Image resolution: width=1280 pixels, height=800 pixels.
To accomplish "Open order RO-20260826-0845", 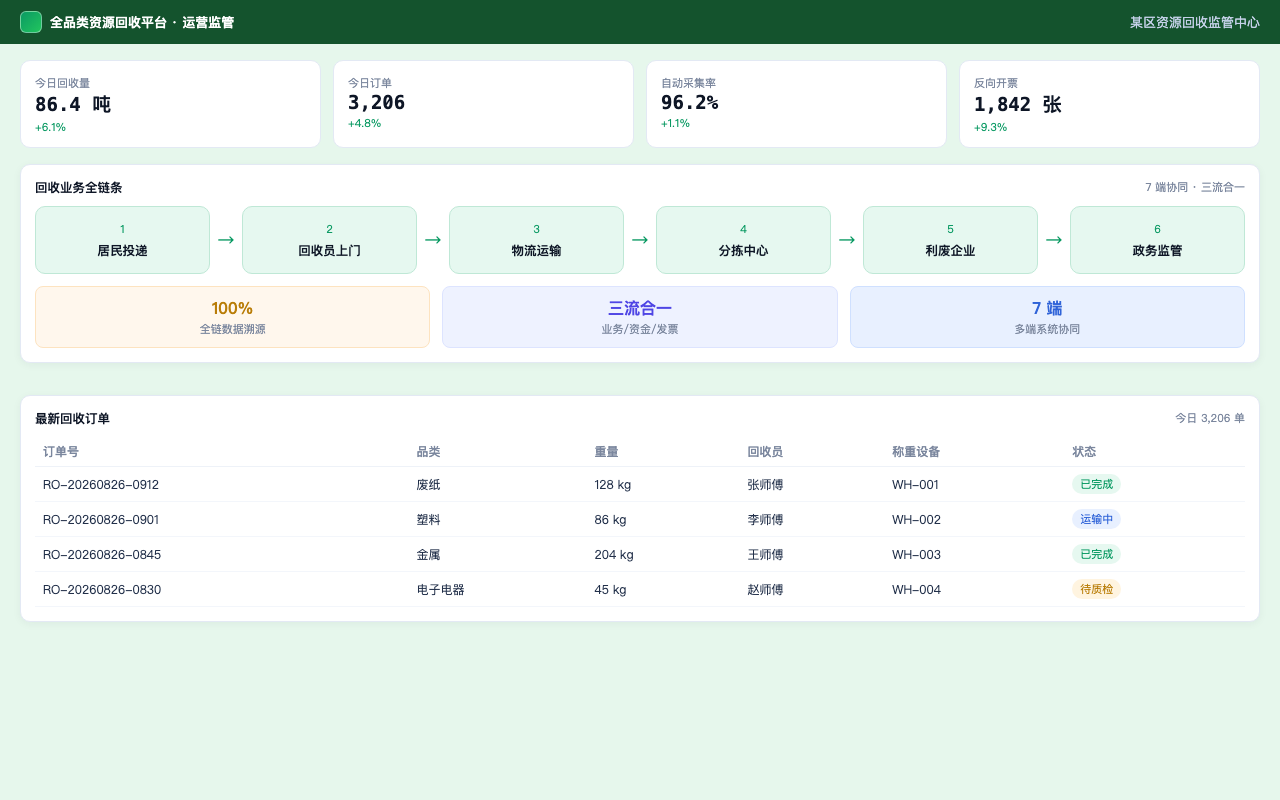I will (x=640, y=555).
